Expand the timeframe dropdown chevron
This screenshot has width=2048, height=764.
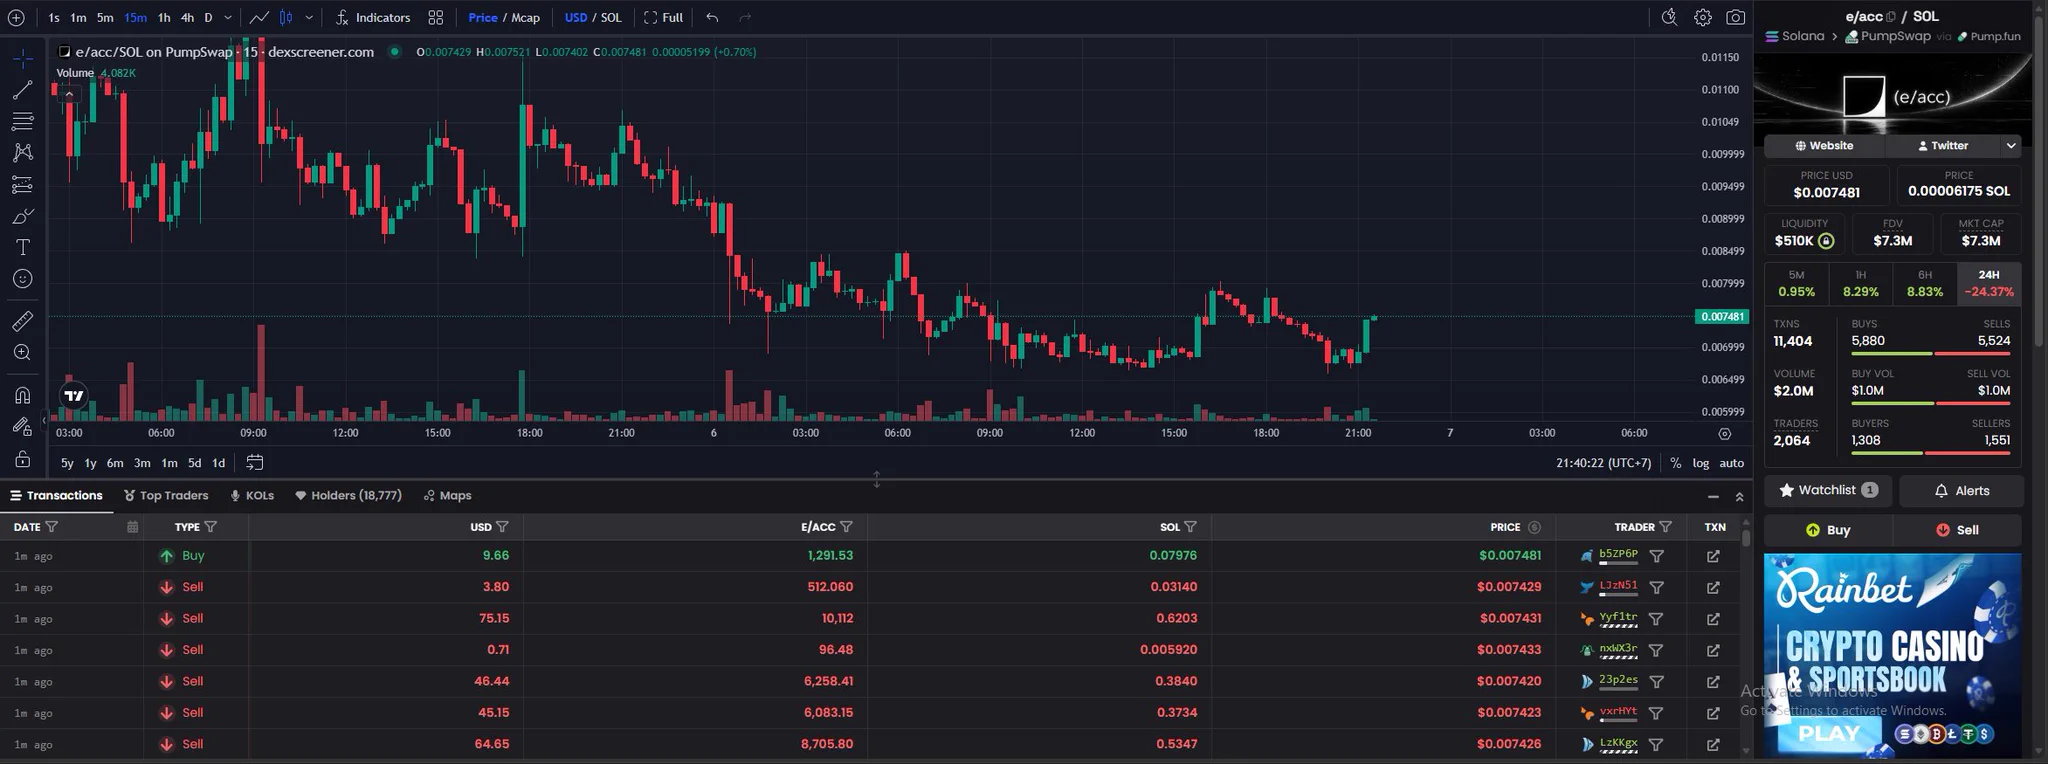click(228, 17)
